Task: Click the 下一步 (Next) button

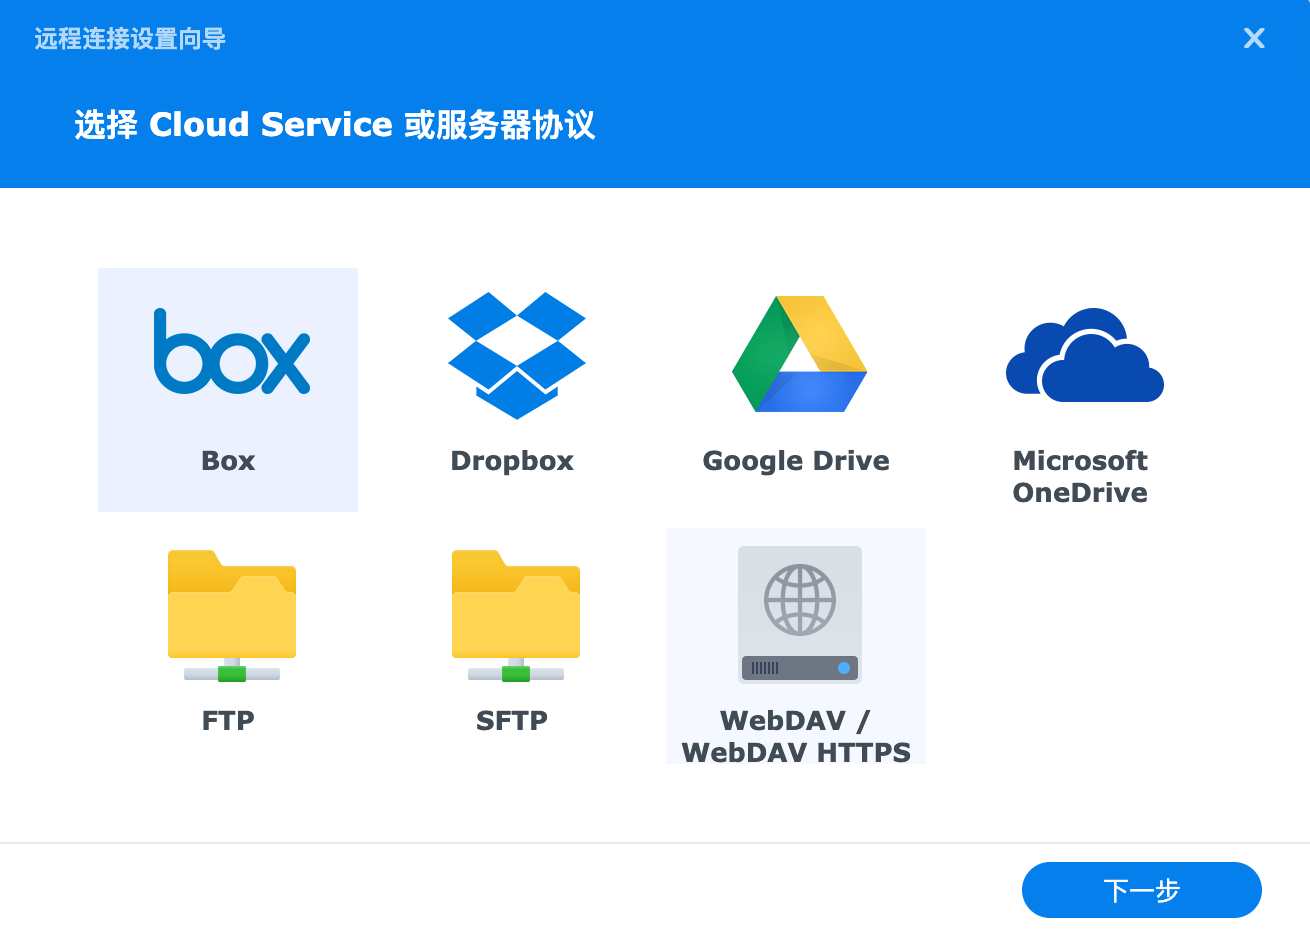Action: [1142, 890]
